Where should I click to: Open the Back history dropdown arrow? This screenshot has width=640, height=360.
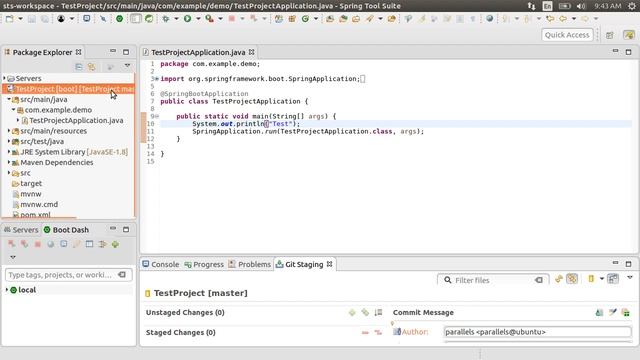coord(574,19)
